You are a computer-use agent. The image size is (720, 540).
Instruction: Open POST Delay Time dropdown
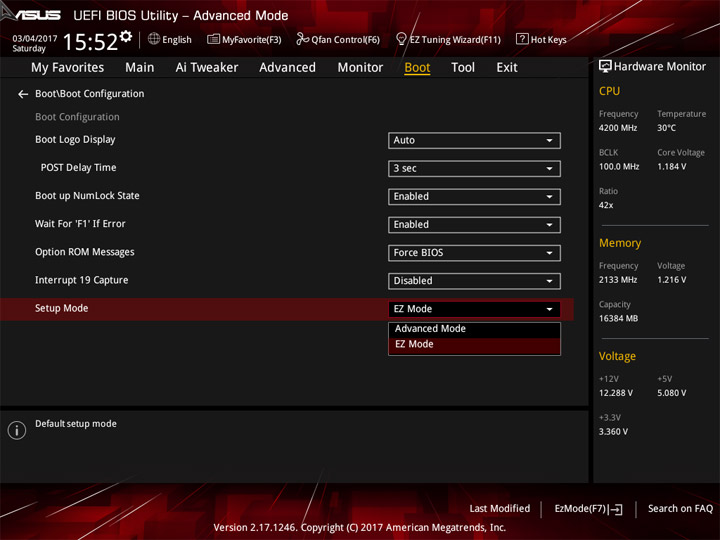(474, 169)
